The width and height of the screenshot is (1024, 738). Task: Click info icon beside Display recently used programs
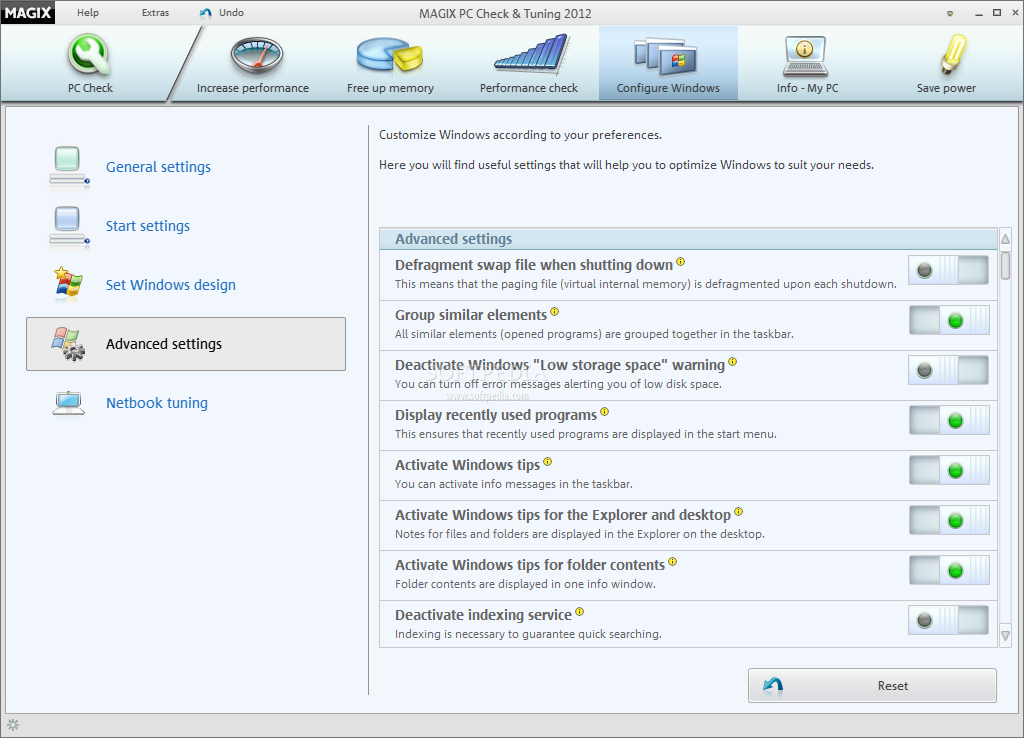click(x=605, y=411)
